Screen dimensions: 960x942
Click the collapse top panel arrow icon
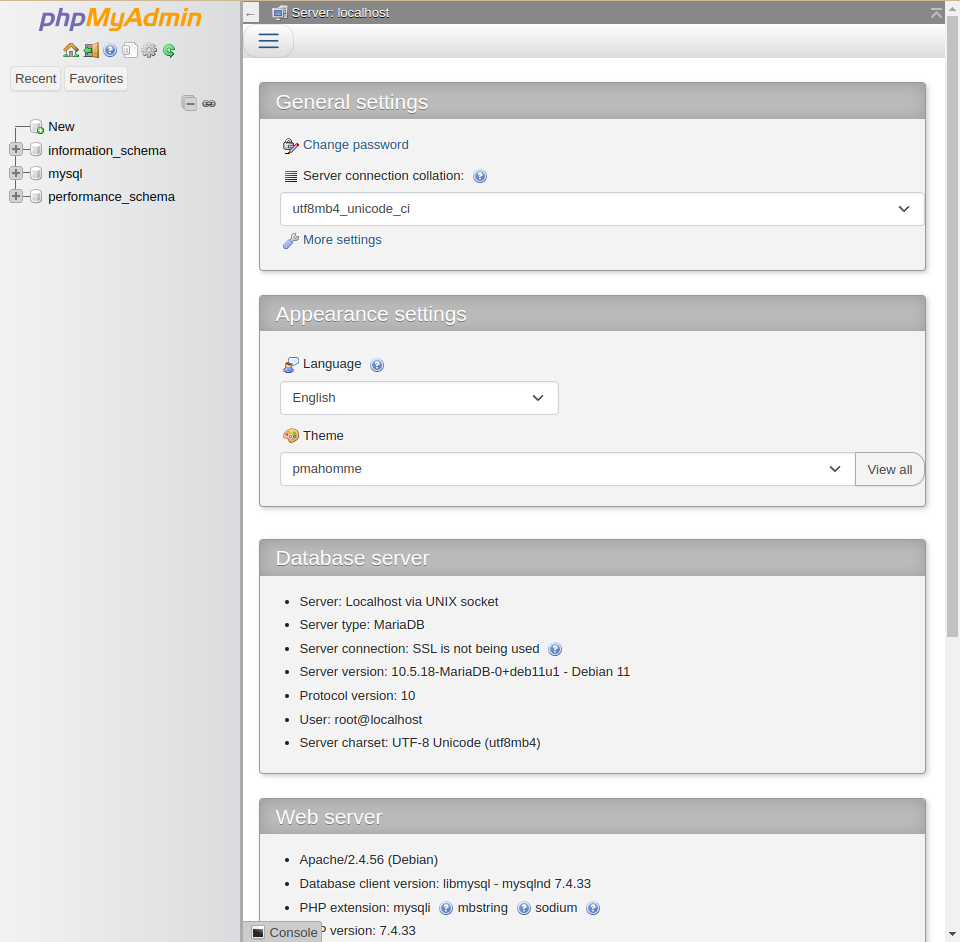click(x=936, y=13)
